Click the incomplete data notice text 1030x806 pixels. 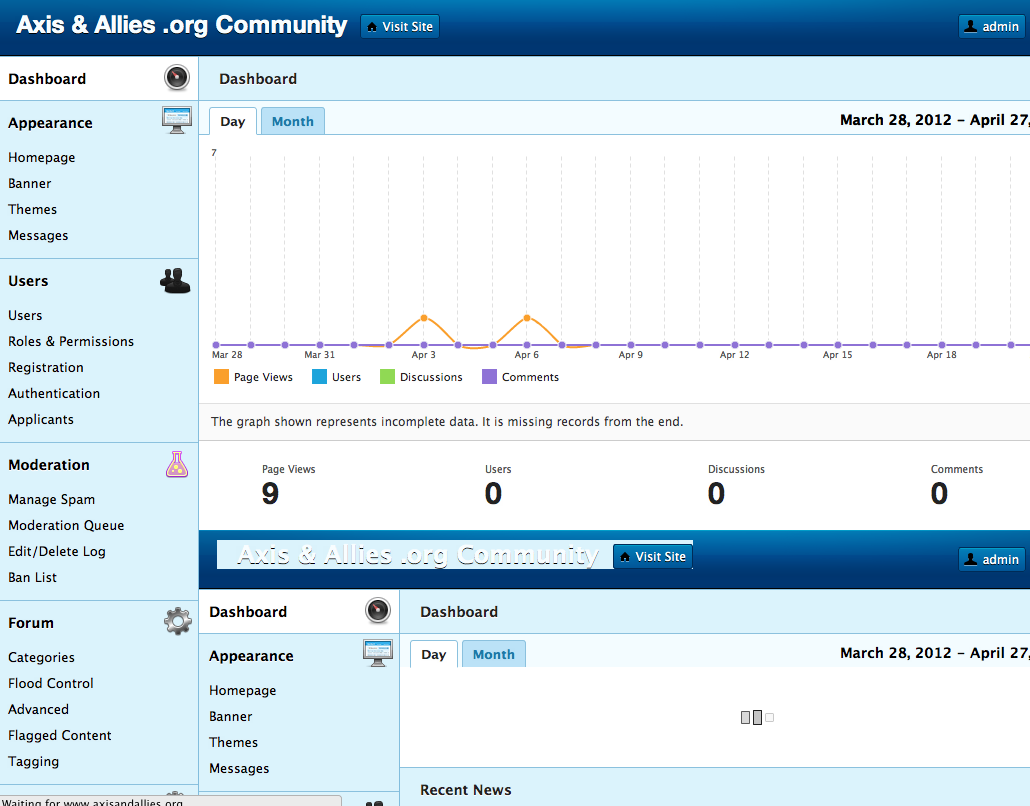pyautogui.click(x=447, y=422)
